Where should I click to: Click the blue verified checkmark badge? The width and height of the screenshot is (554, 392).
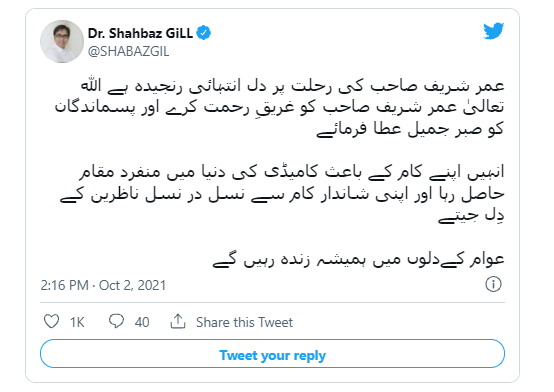[204, 33]
